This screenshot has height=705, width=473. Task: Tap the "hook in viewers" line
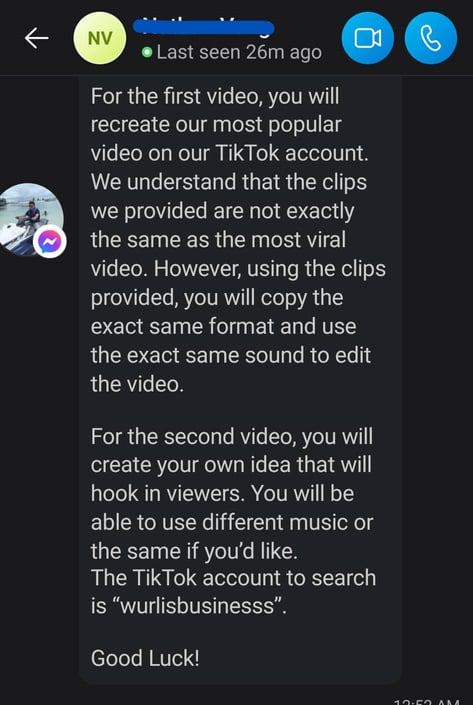coord(223,493)
